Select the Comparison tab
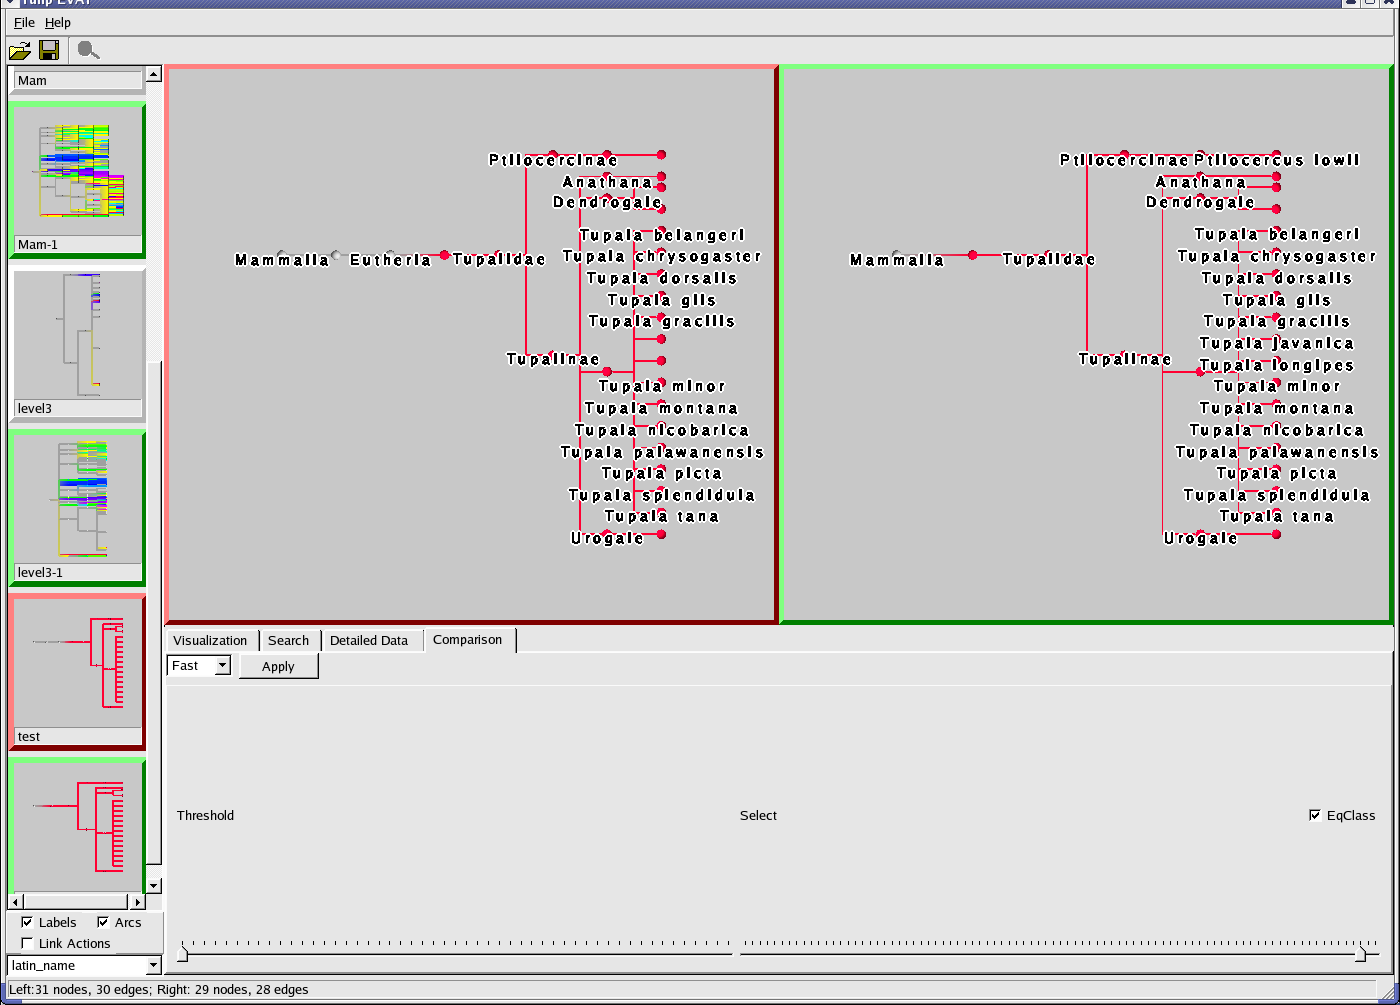This screenshot has height=1005, width=1400. pyautogui.click(x=468, y=640)
